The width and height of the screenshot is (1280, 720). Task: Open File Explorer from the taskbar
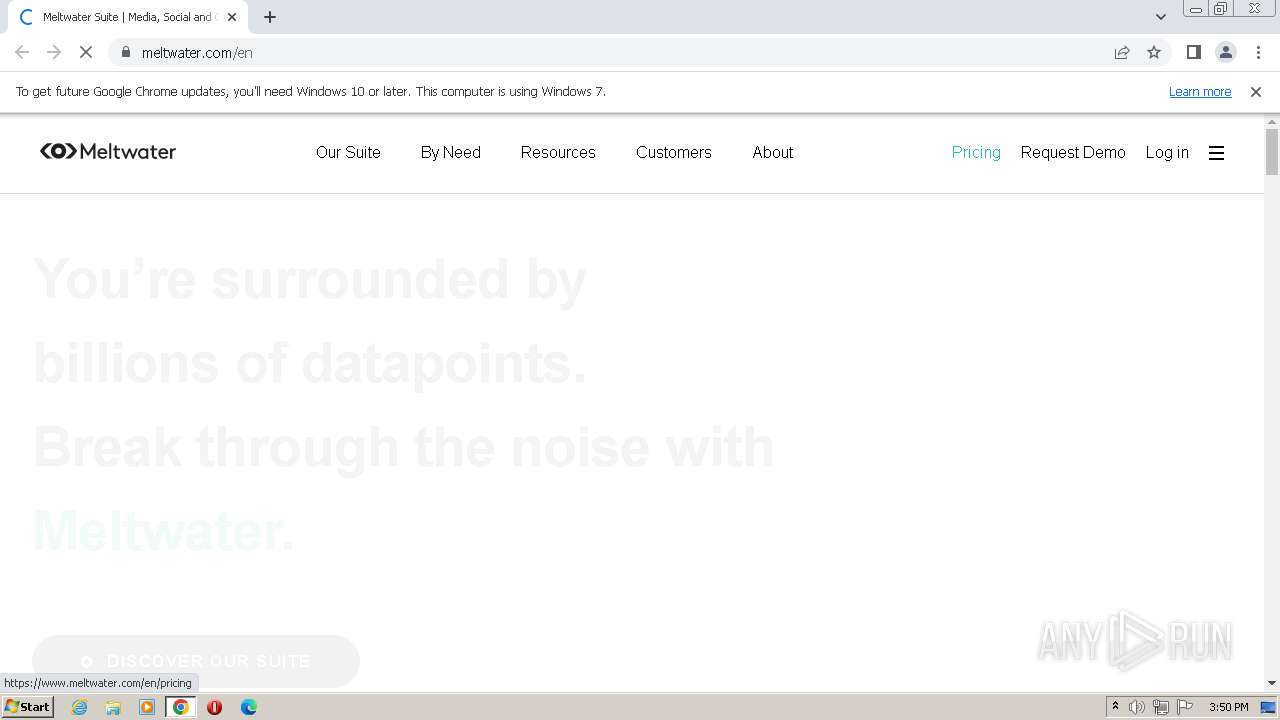pos(113,707)
